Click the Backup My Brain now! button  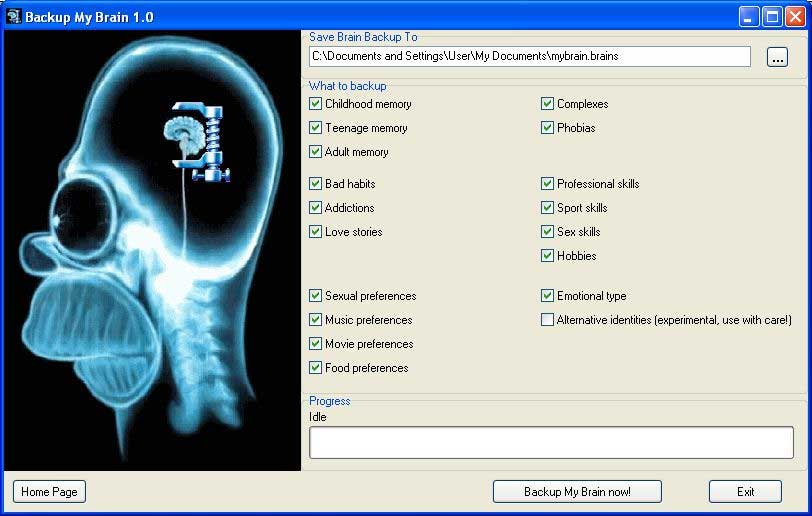pyautogui.click(x=577, y=492)
